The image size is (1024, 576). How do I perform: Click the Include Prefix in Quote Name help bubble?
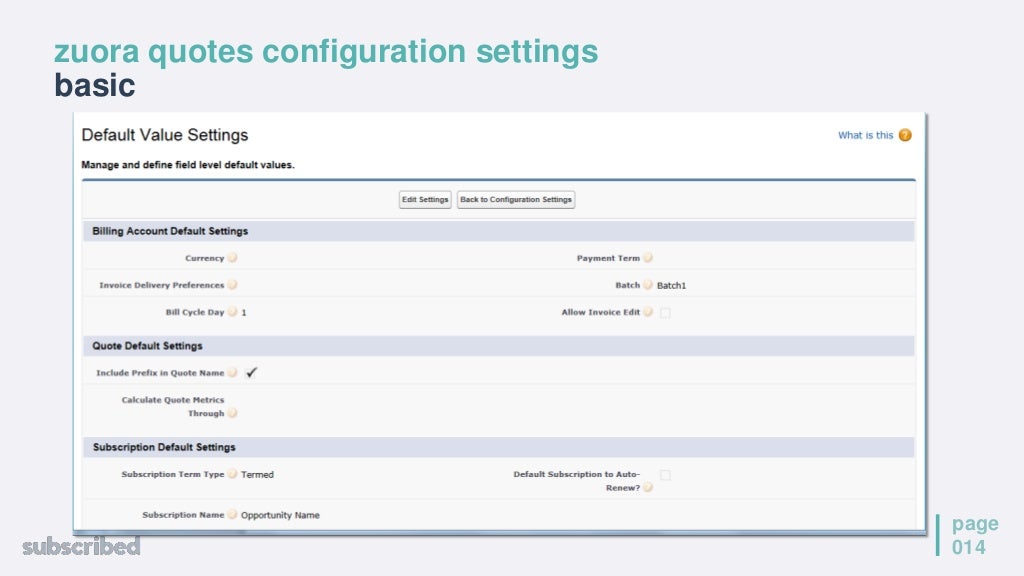[232, 373]
